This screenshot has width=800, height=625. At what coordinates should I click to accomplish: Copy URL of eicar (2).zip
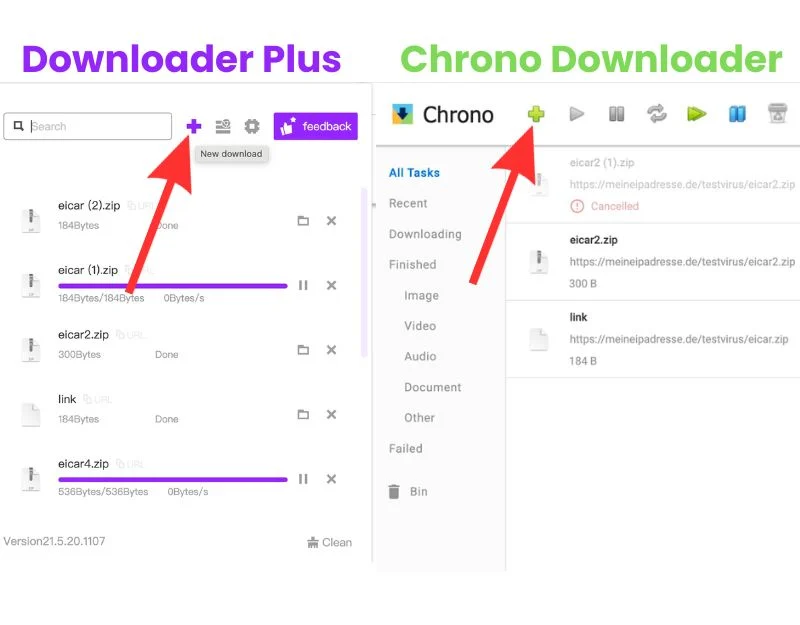coord(140,206)
